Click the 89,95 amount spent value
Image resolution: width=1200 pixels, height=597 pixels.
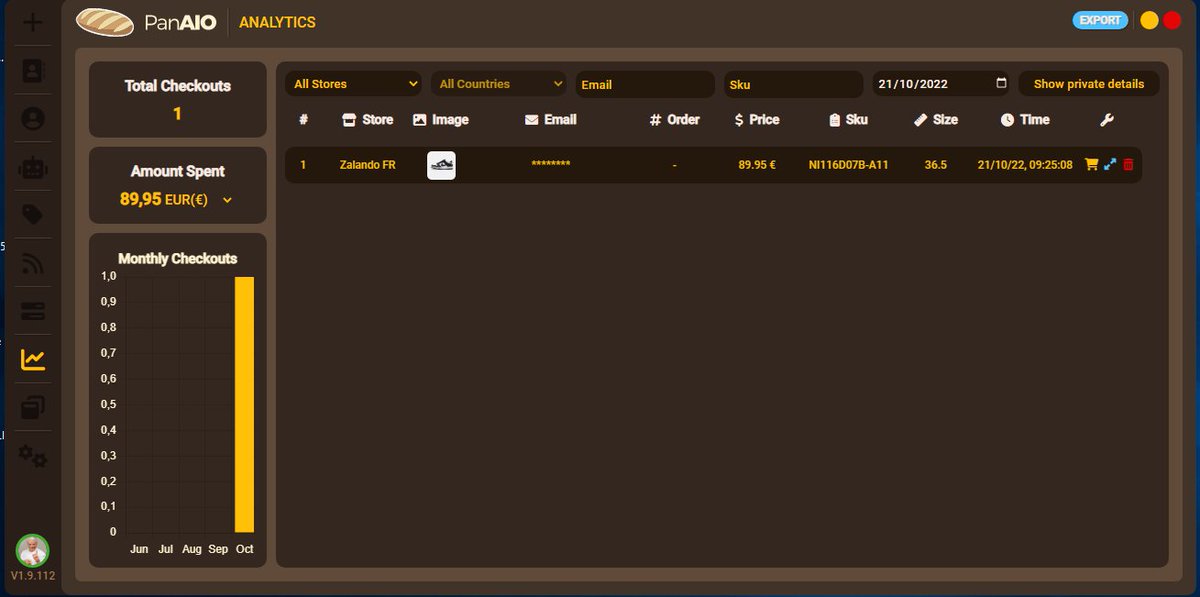click(x=141, y=199)
